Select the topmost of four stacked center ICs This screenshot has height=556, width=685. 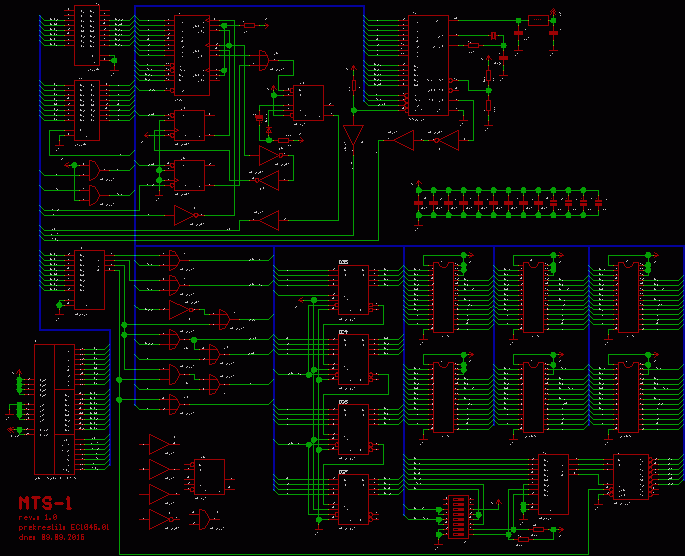(352, 288)
